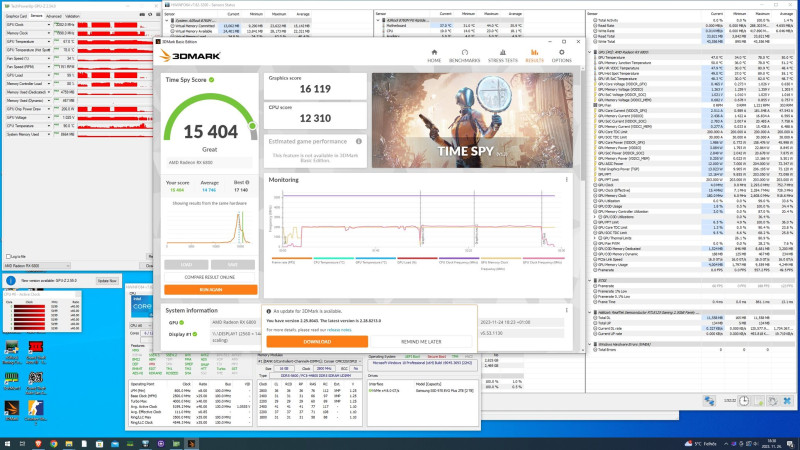Open the notification center icon

[x=790, y=444]
